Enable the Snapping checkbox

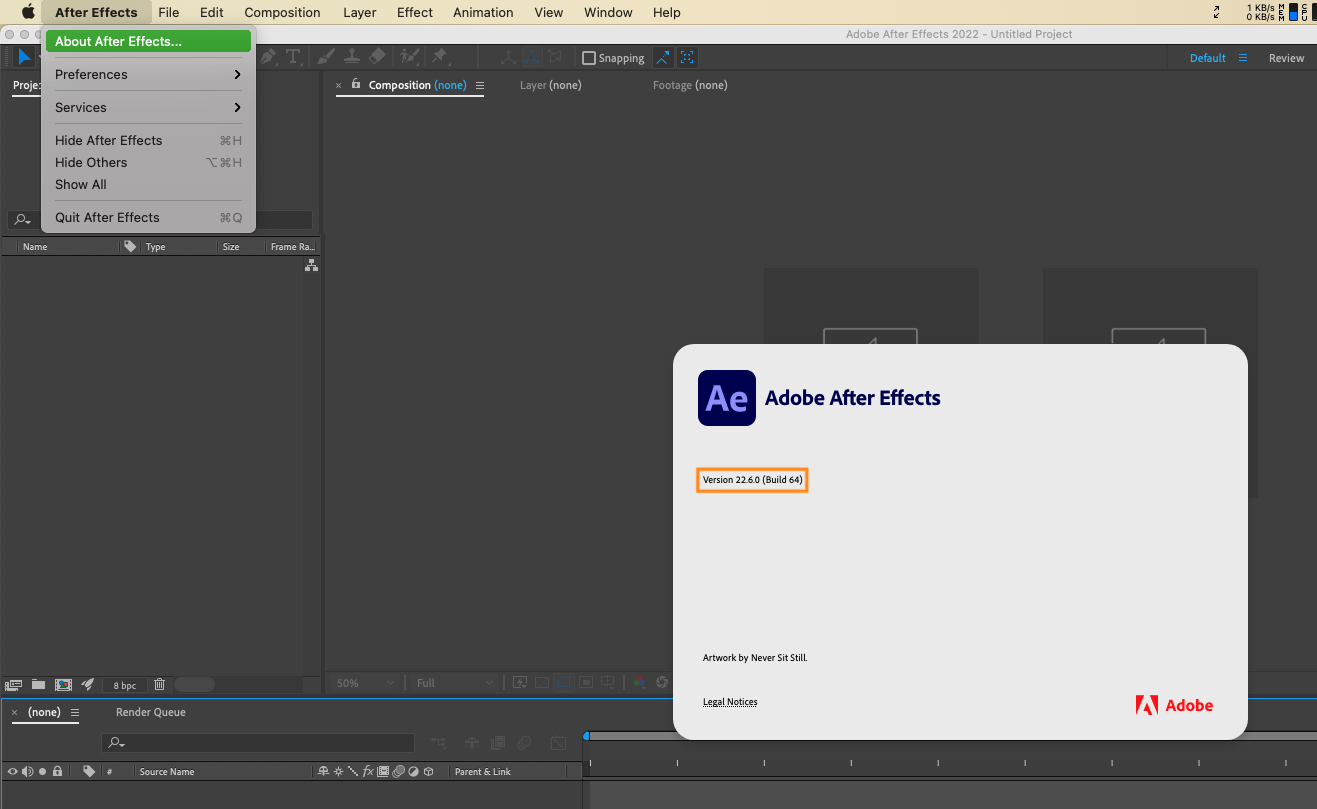(x=589, y=58)
